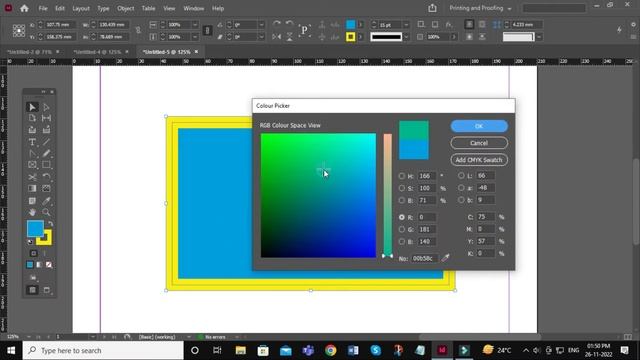
Task: Select the Zoom tool
Action: 46,212
